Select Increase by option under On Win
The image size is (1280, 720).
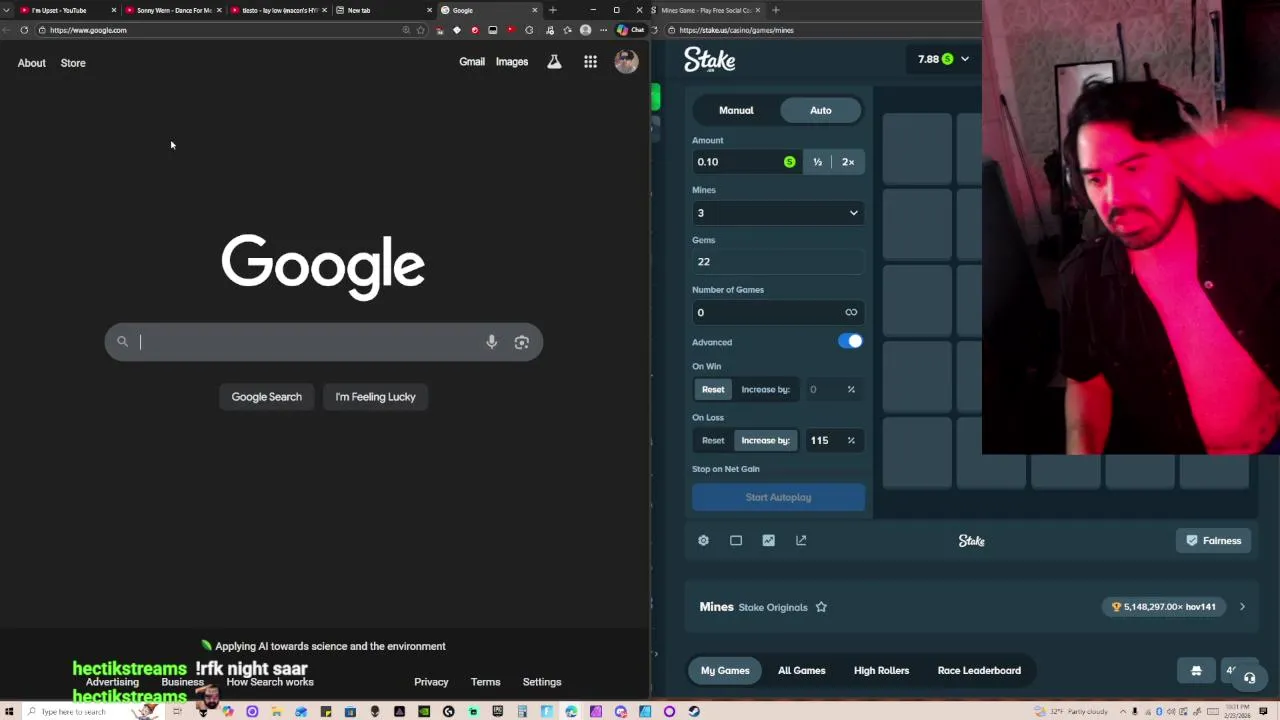(x=765, y=390)
